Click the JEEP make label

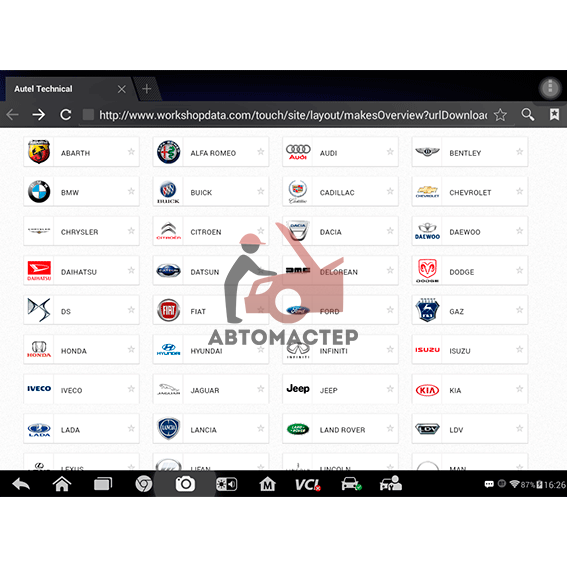[328, 391]
